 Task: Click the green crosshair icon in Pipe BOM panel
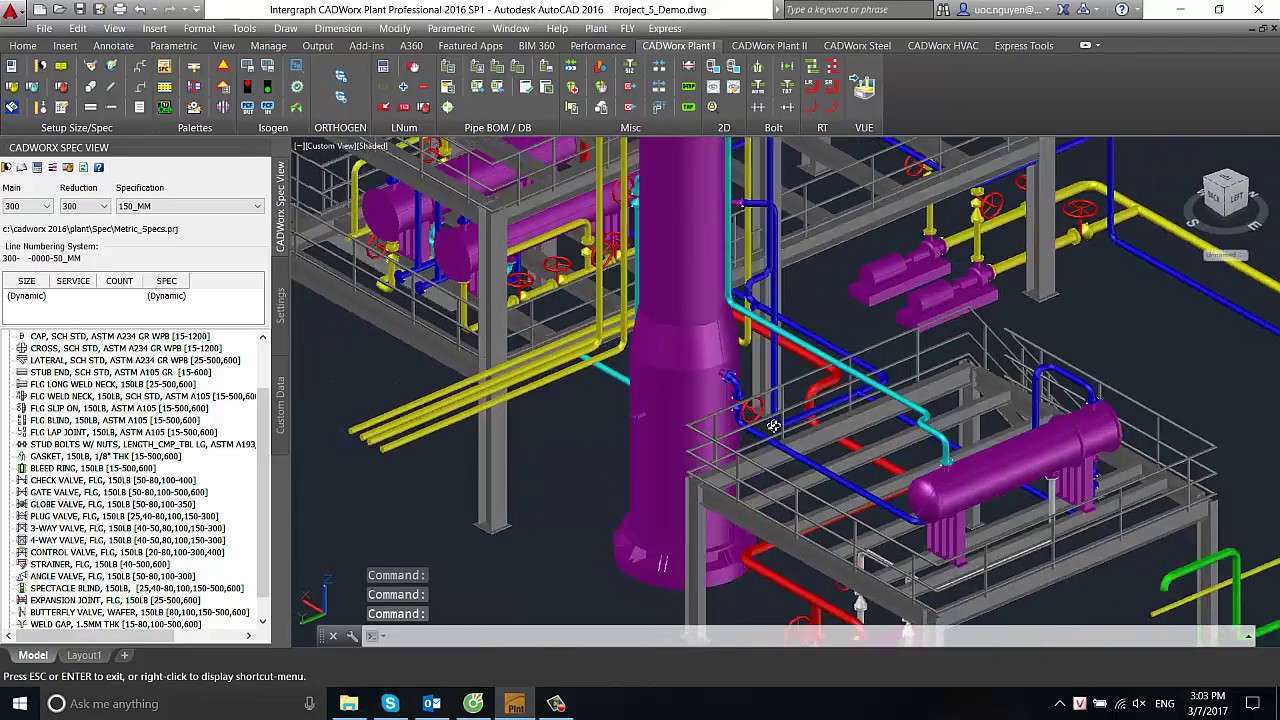(448, 107)
